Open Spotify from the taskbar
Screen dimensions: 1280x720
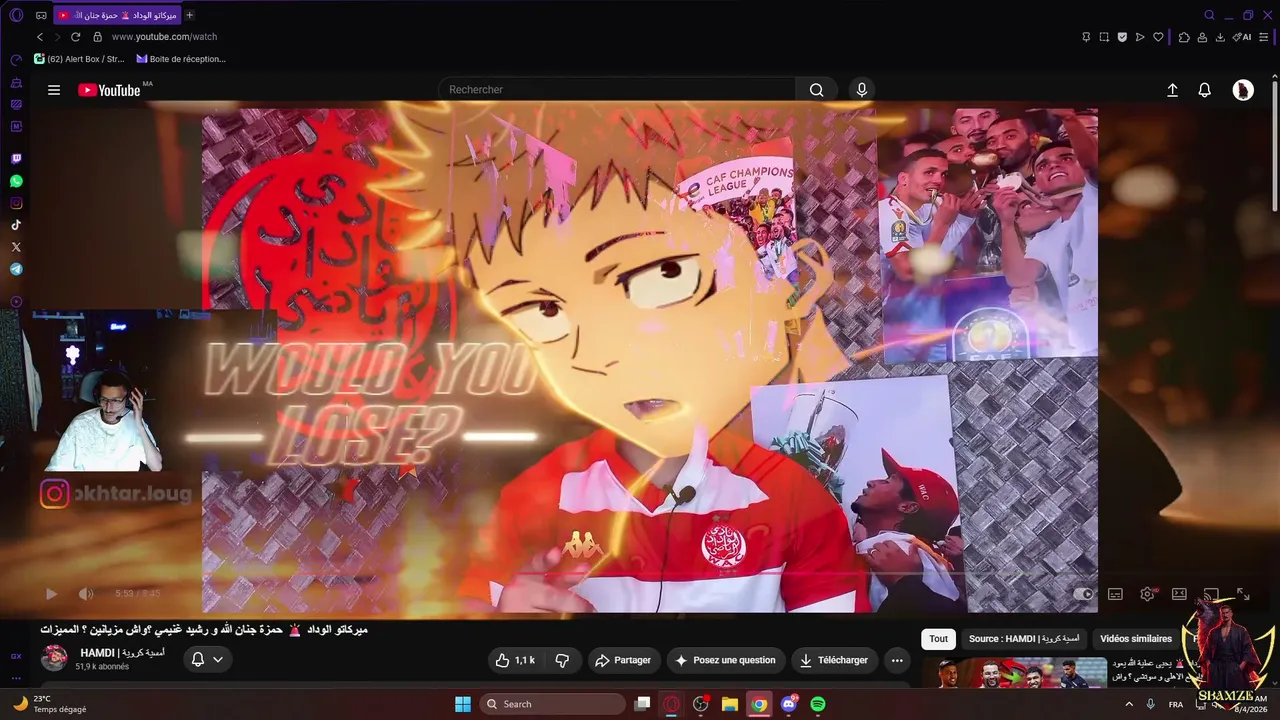pyautogui.click(x=818, y=704)
